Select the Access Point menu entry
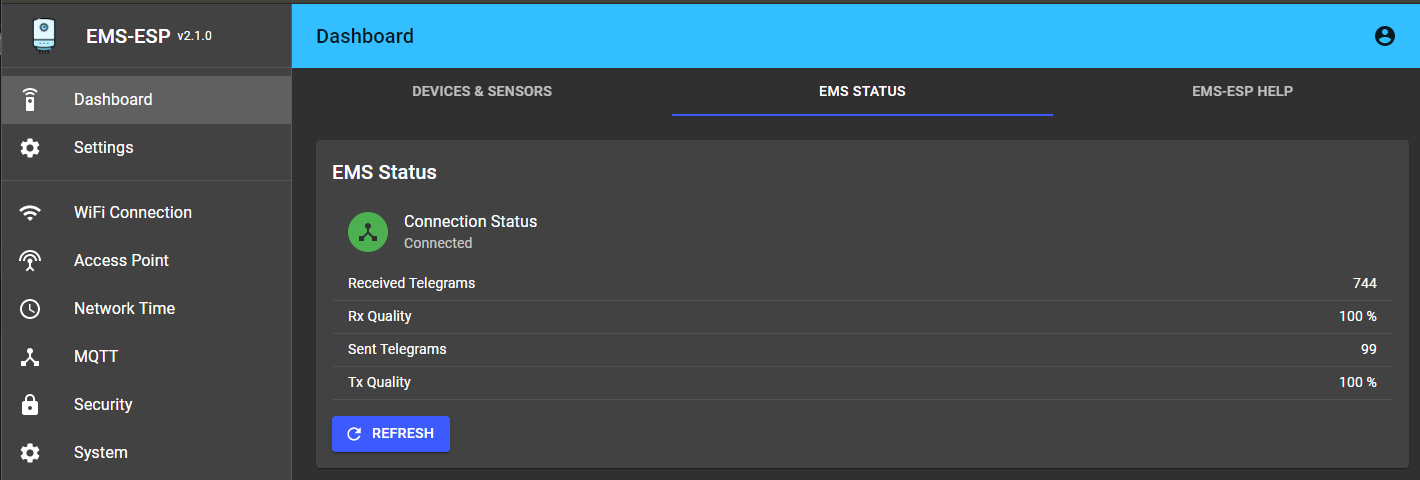Screen dimensions: 1420x480 coord(121,261)
